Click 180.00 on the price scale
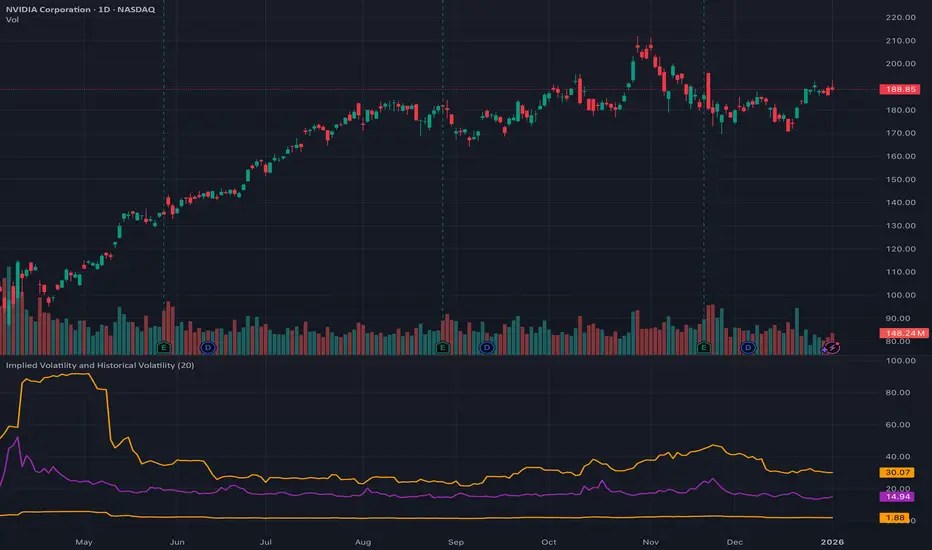Viewport: 932px width, 550px height. tap(900, 110)
